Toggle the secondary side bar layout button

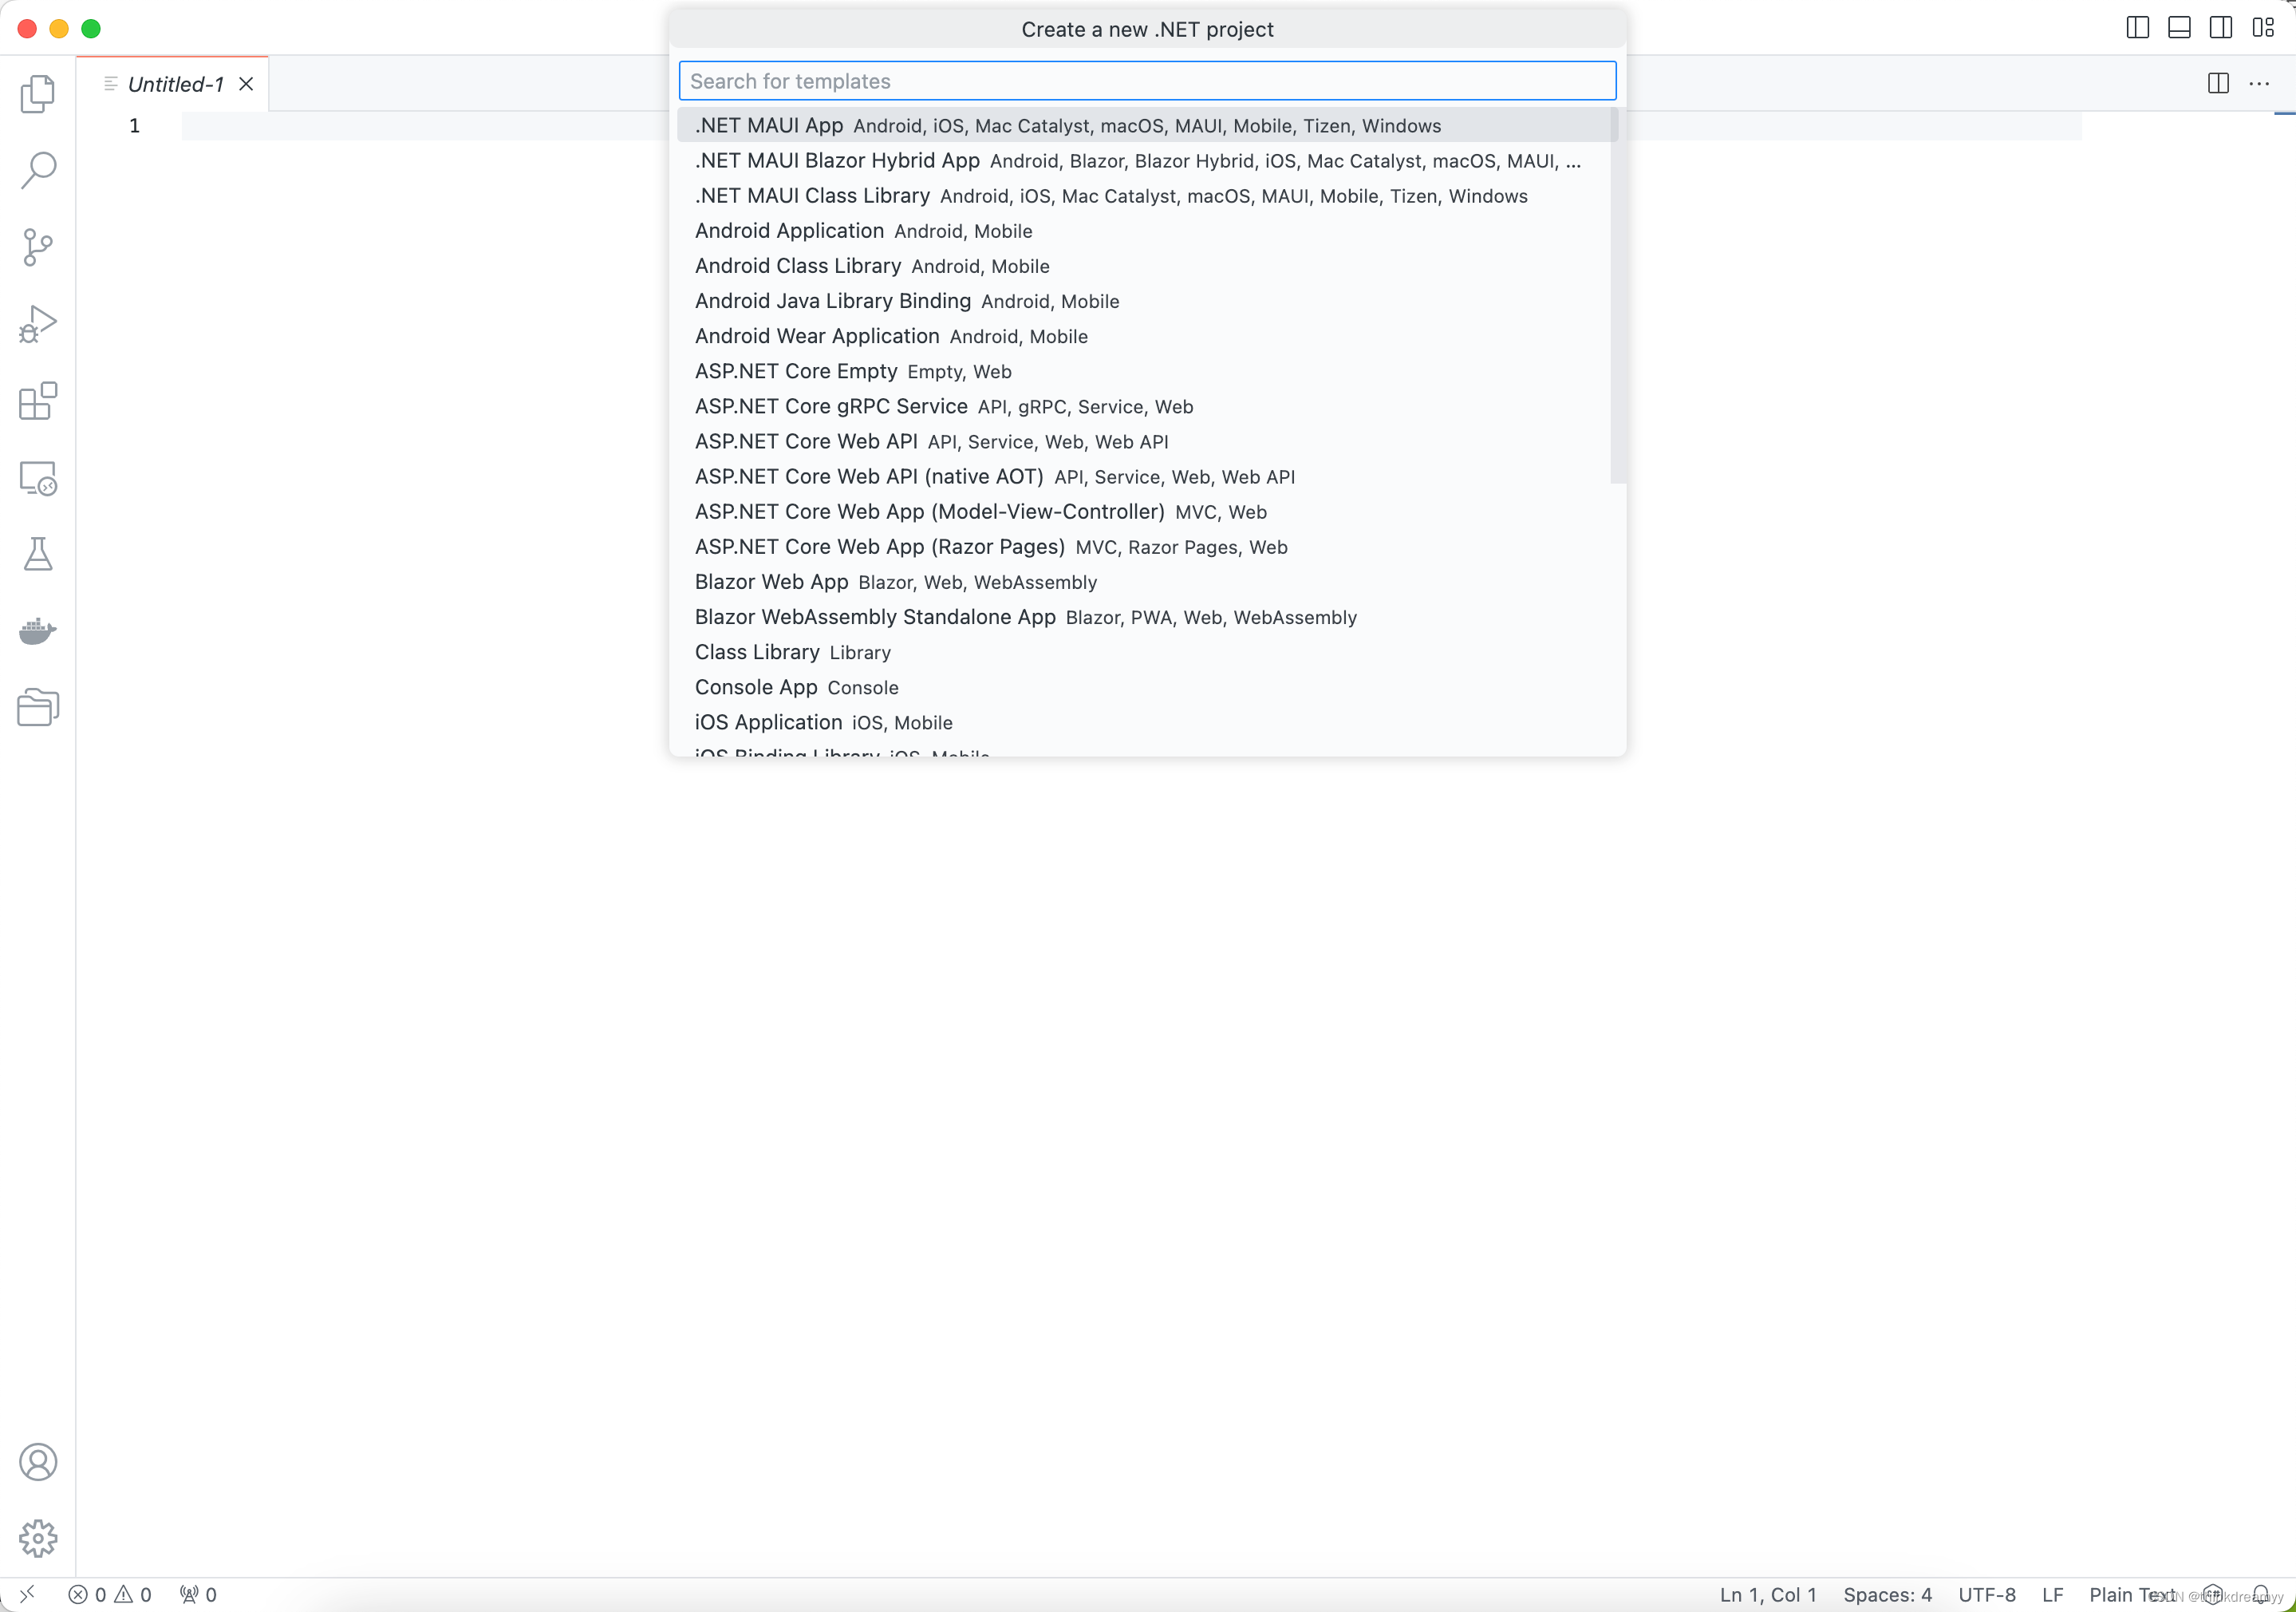[2220, 28]
